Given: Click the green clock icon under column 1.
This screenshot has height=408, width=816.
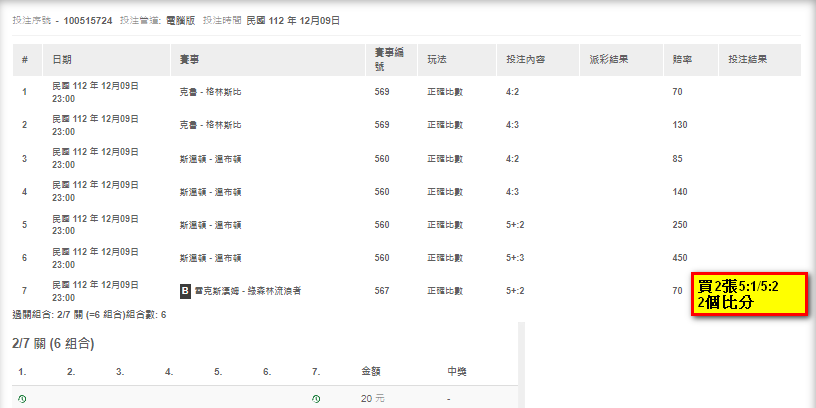Looking at the screenshot, I should pyautogui.click(x=22, y=399).
